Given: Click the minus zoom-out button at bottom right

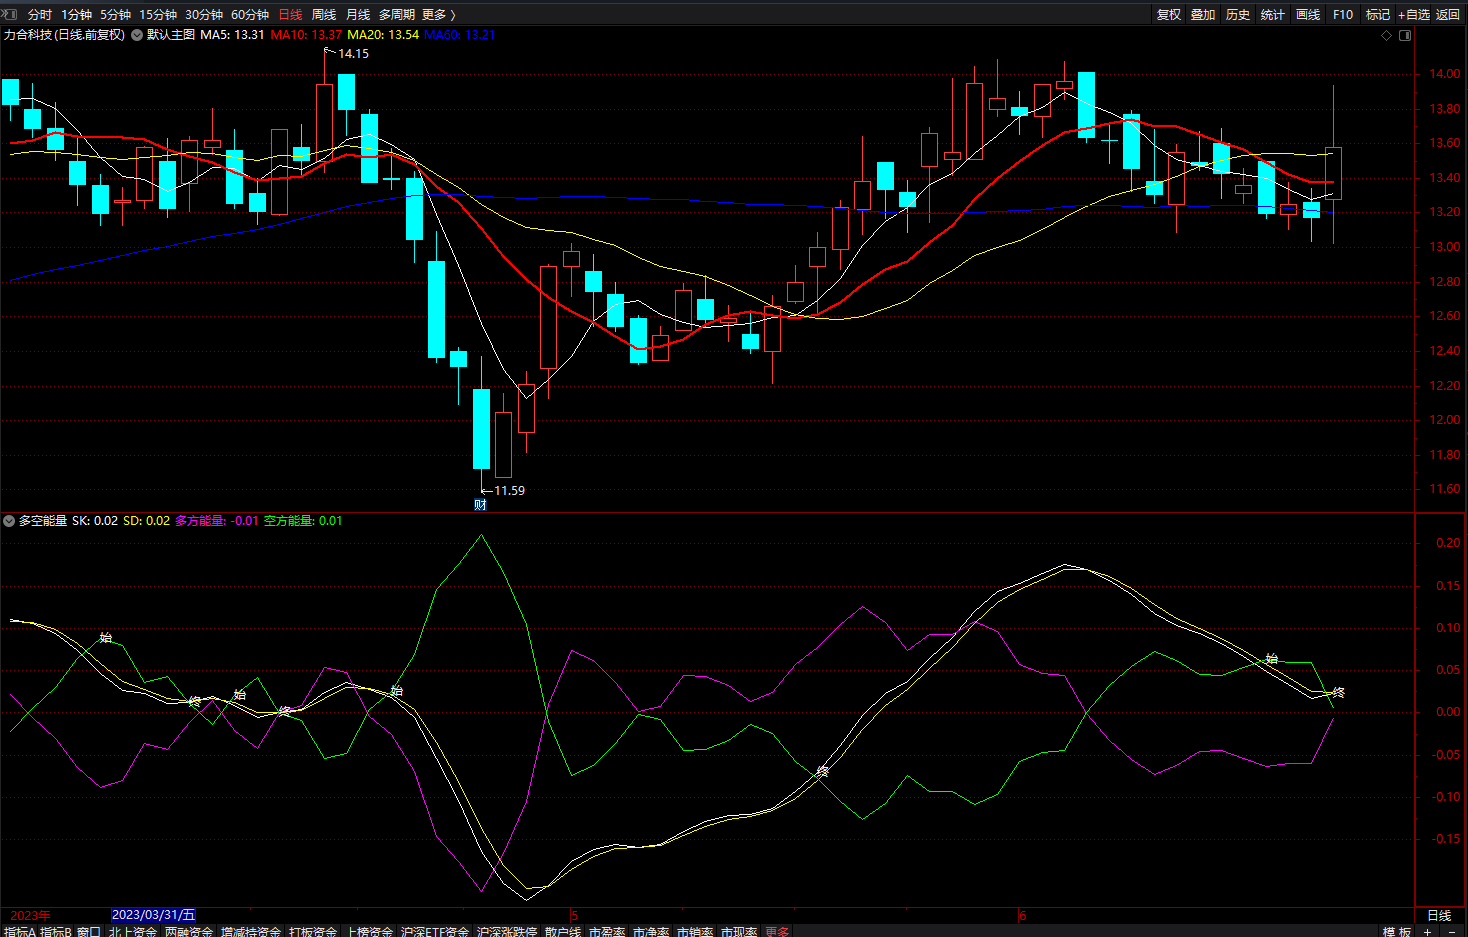Looking at the screenshot, I should point(1452,931).
